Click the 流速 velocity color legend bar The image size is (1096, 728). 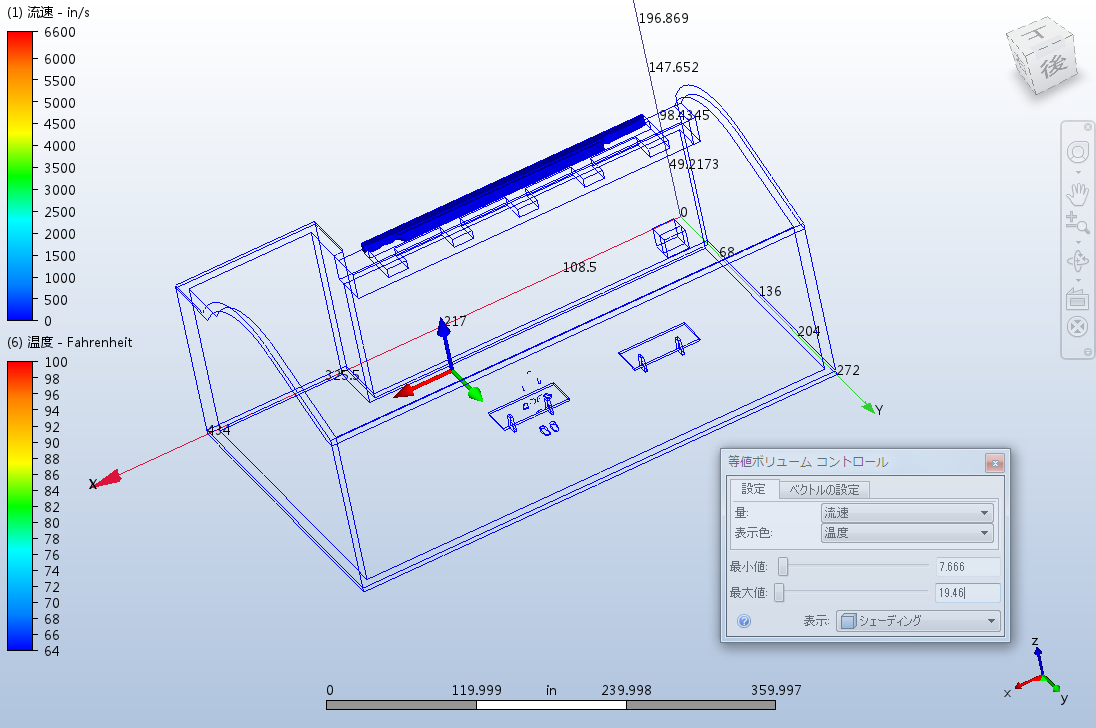click(20, 176)
